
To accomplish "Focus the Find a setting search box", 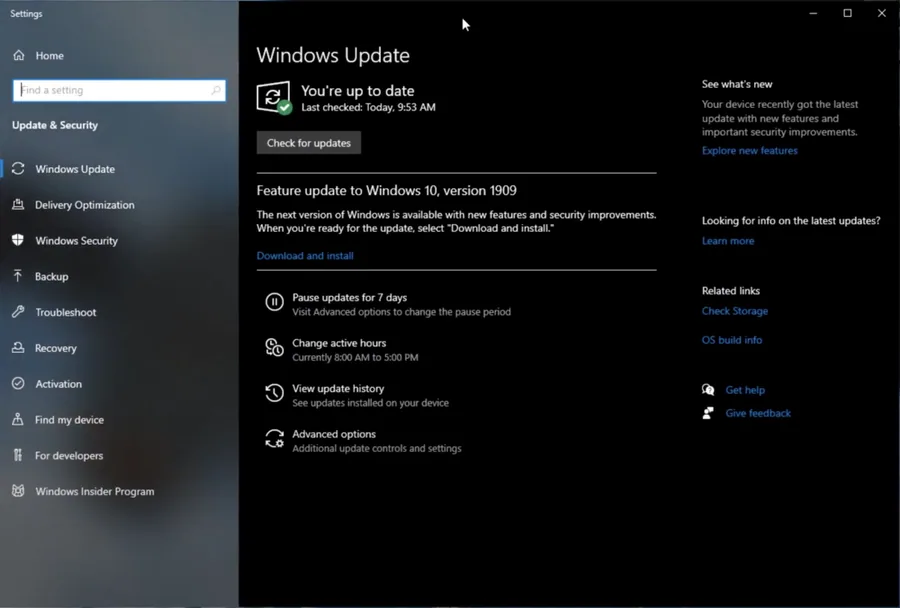I will [x=119, y=90].
